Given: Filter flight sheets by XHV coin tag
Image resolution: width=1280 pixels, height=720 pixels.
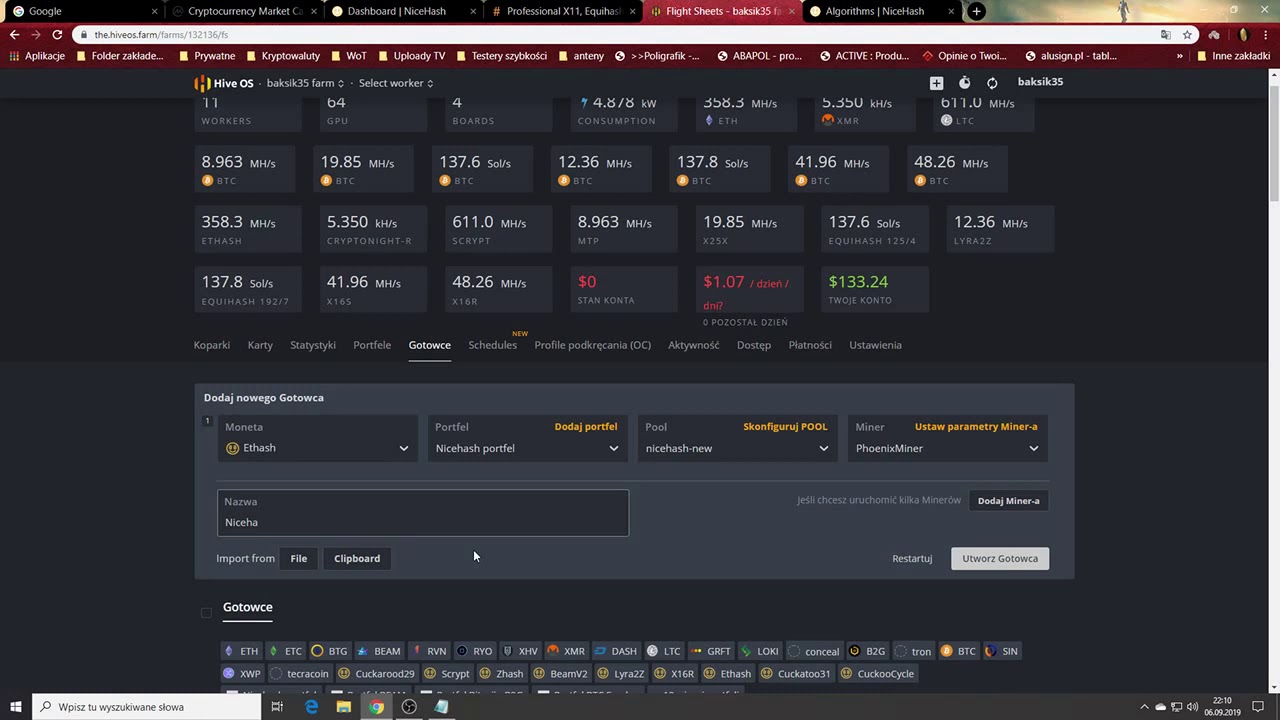Looking at the screenshot, I should (519, 651).
